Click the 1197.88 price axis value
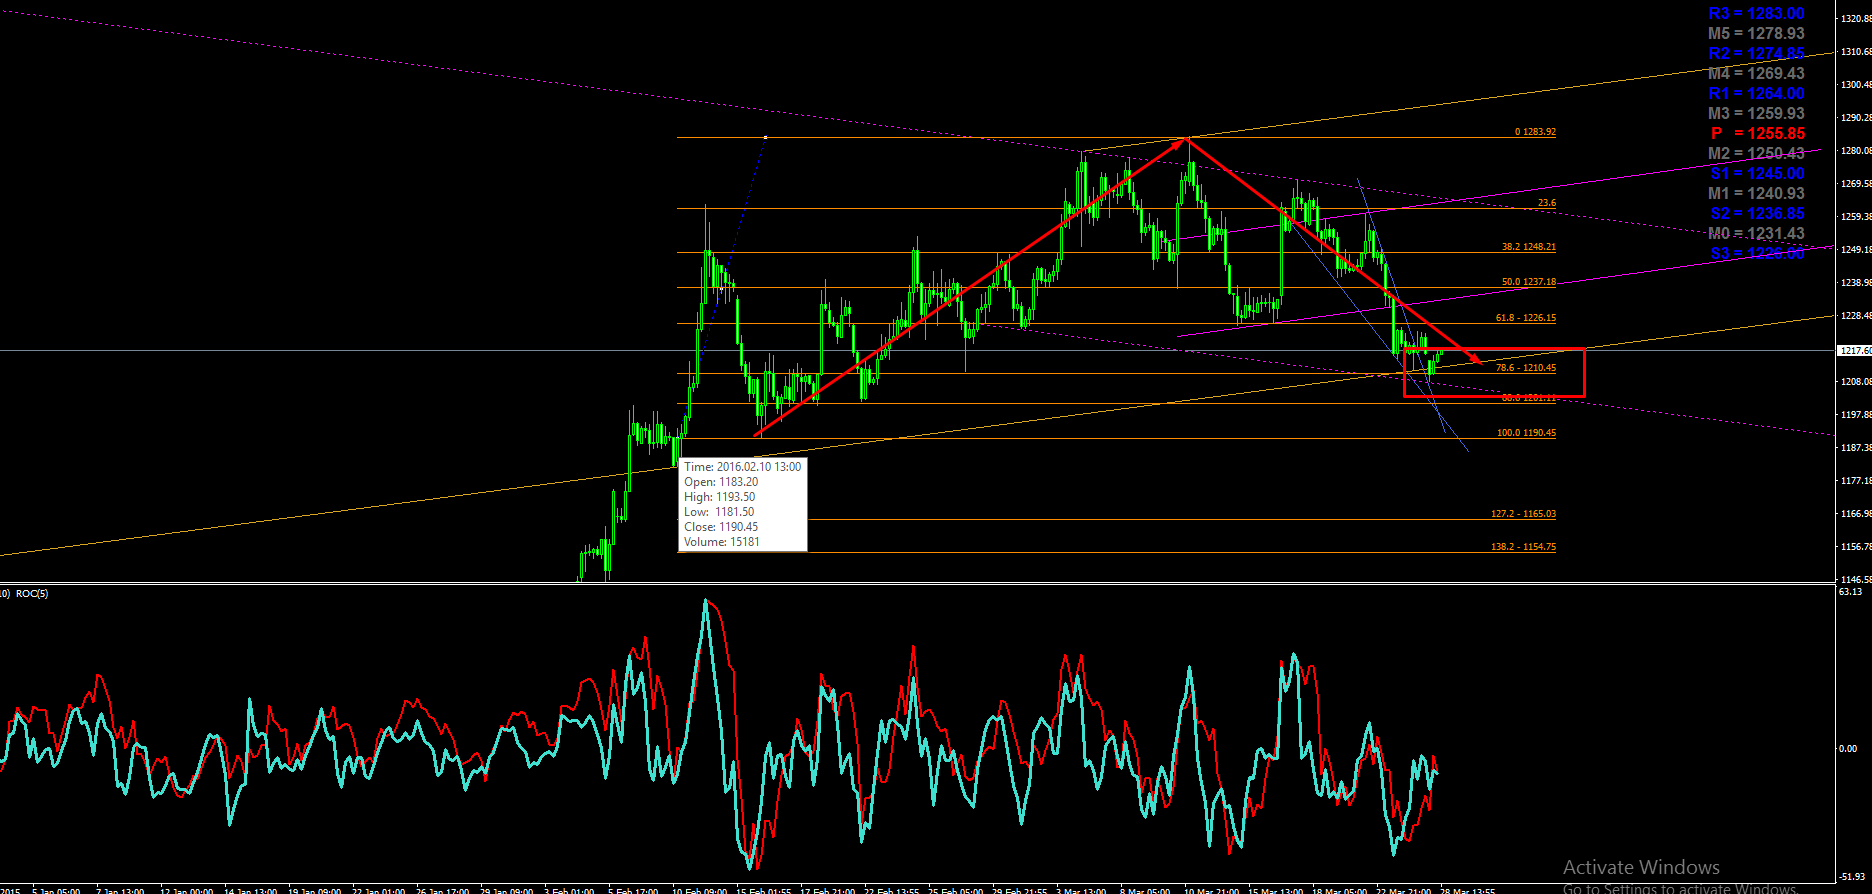This screenshot has height=894, width=1872. coord(1856,414)
